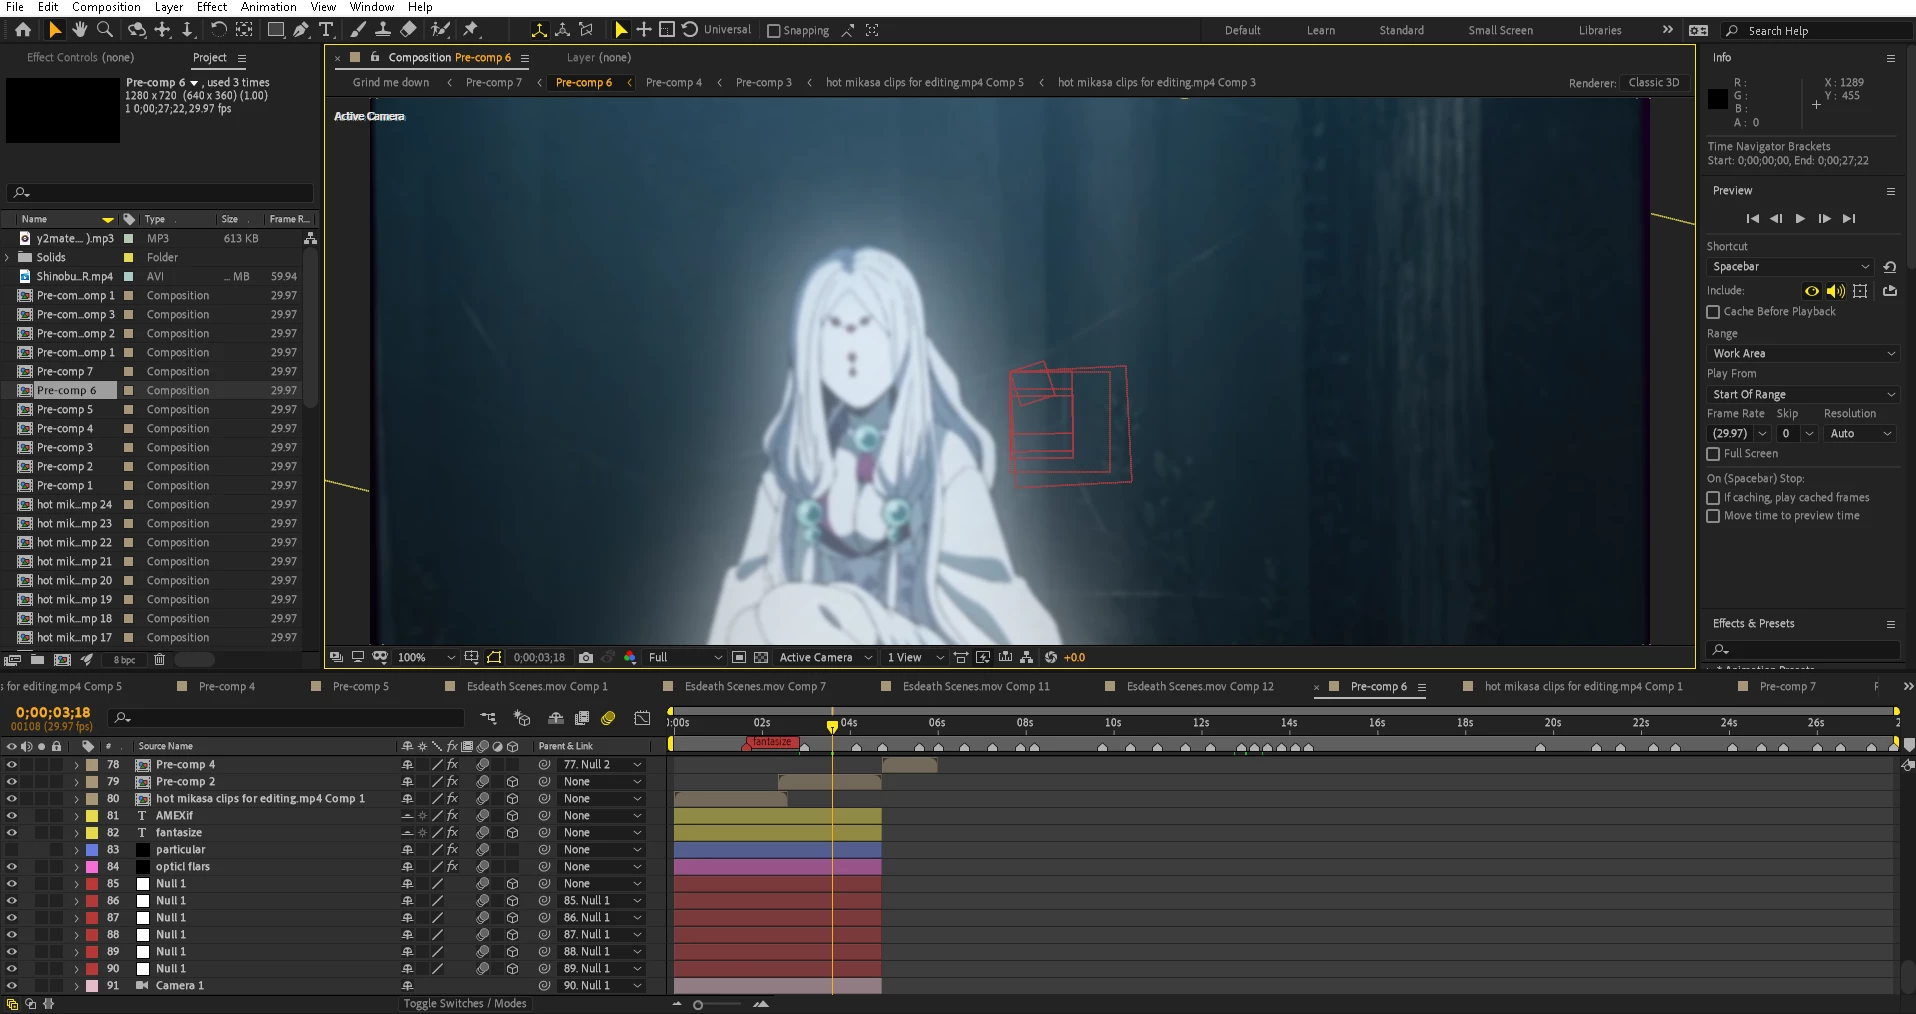The width and height of the screenshot is (1916, 1014).
Task: Open composition mini-flowchart in timeline
Action: pos(488,718)
